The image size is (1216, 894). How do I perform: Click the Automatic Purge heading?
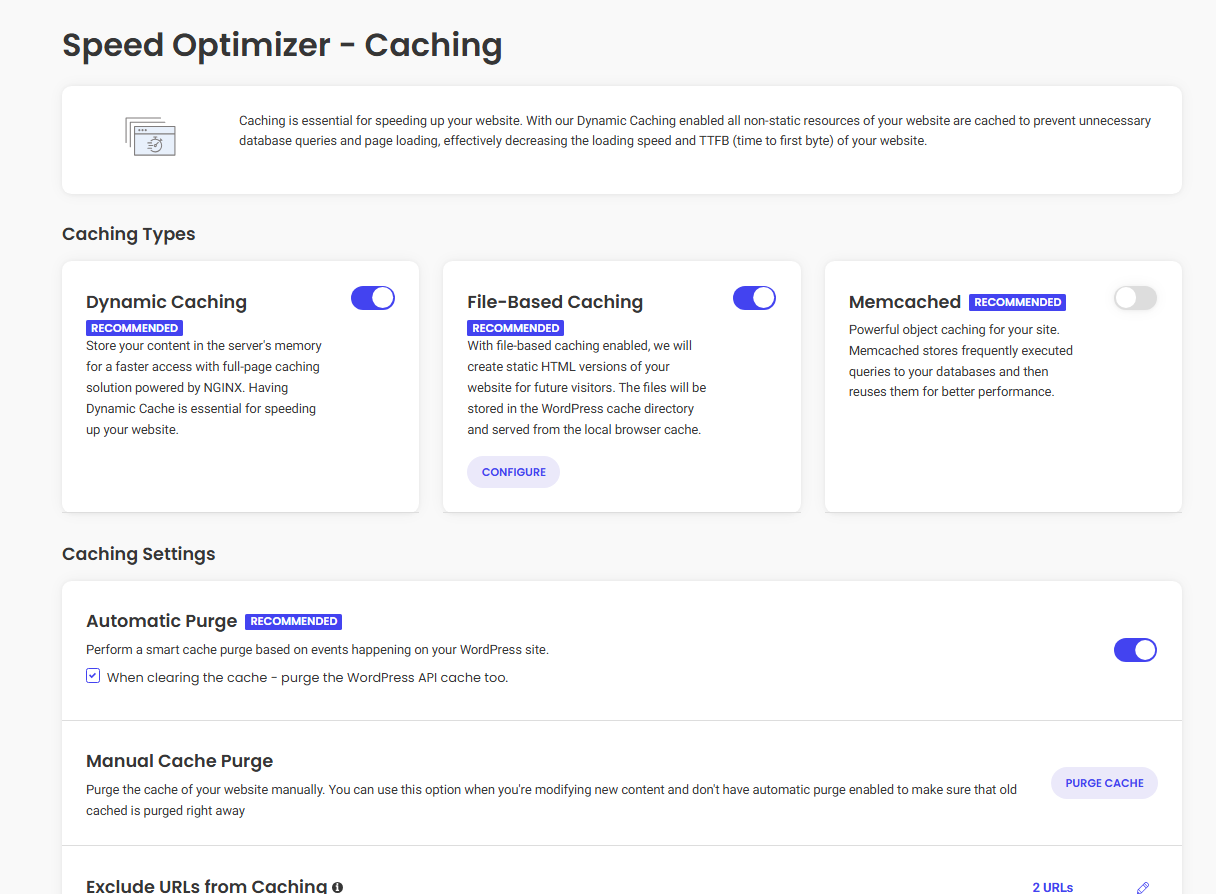(x=162, y=621)
